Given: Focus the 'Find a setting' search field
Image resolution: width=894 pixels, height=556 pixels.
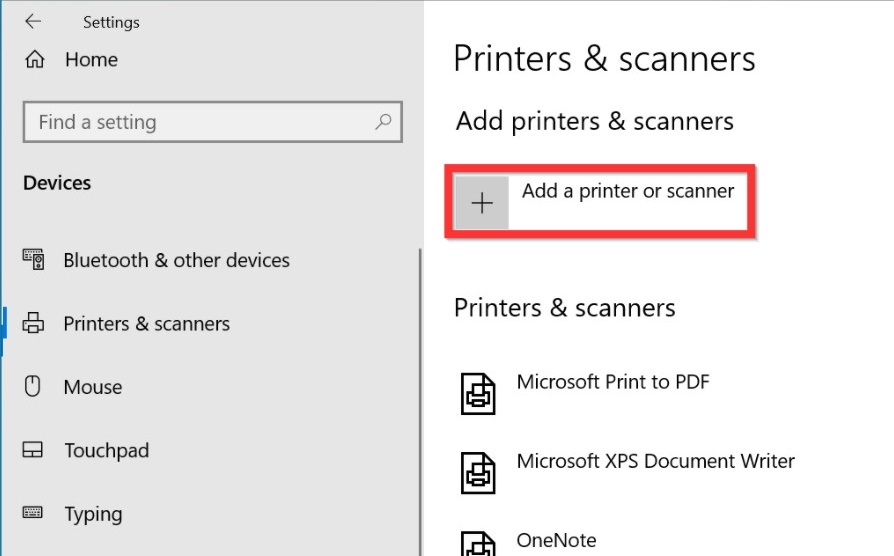Looking at the screenshot, I should click(200, 122).
